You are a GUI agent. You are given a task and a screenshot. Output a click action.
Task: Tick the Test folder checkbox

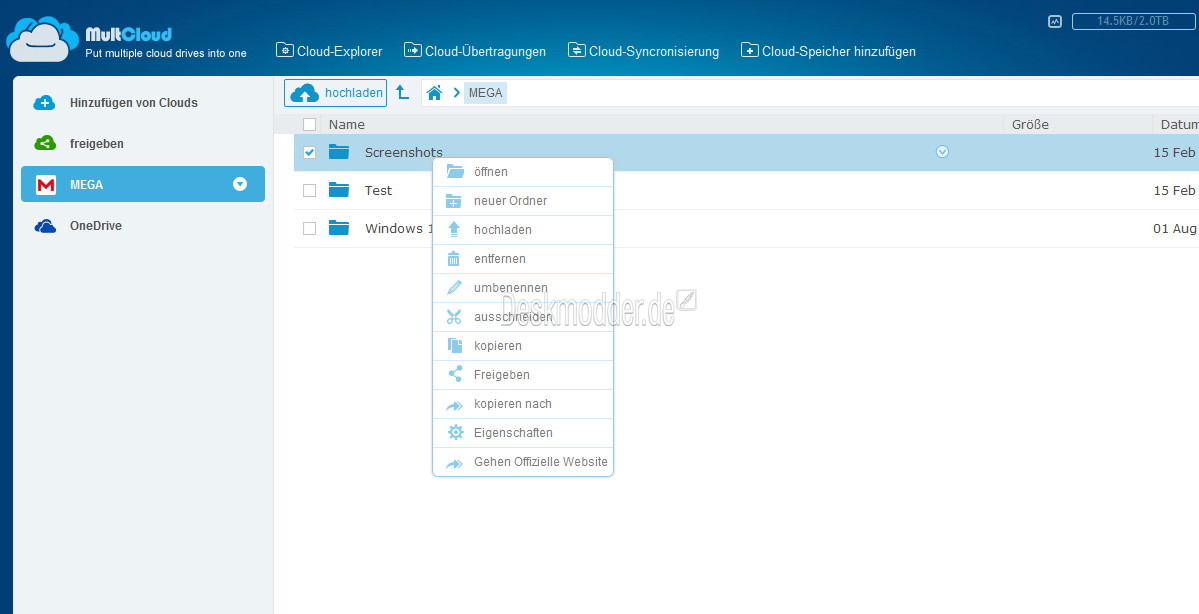[x=310, y=190]
